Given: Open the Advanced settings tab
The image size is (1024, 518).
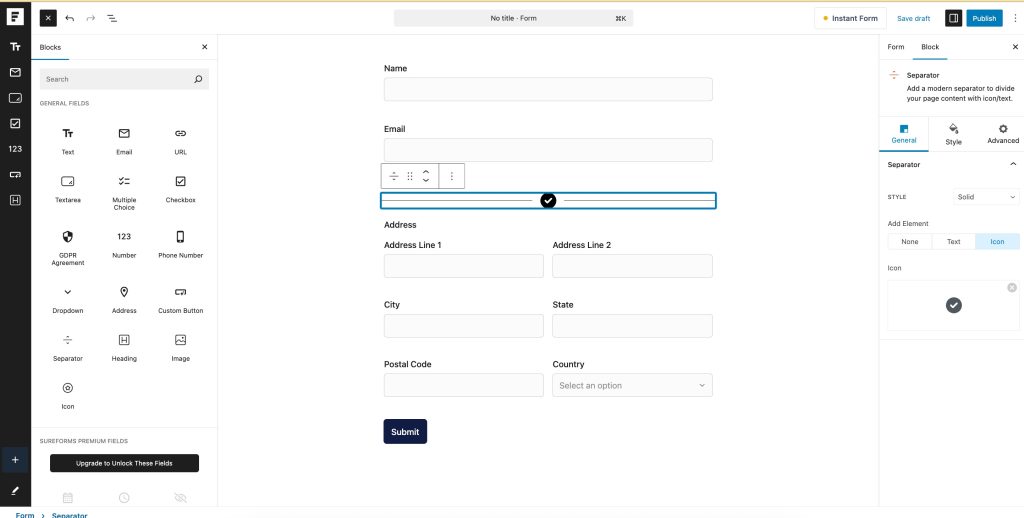Looking at the screenshot, I should (1002, 134).
